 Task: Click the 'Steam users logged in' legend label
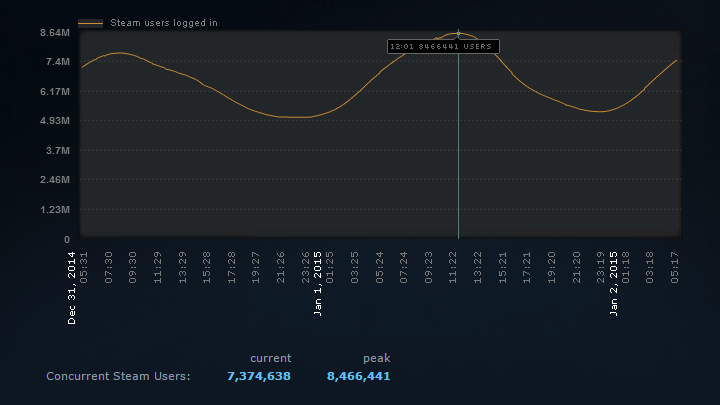tap(163, 23)
